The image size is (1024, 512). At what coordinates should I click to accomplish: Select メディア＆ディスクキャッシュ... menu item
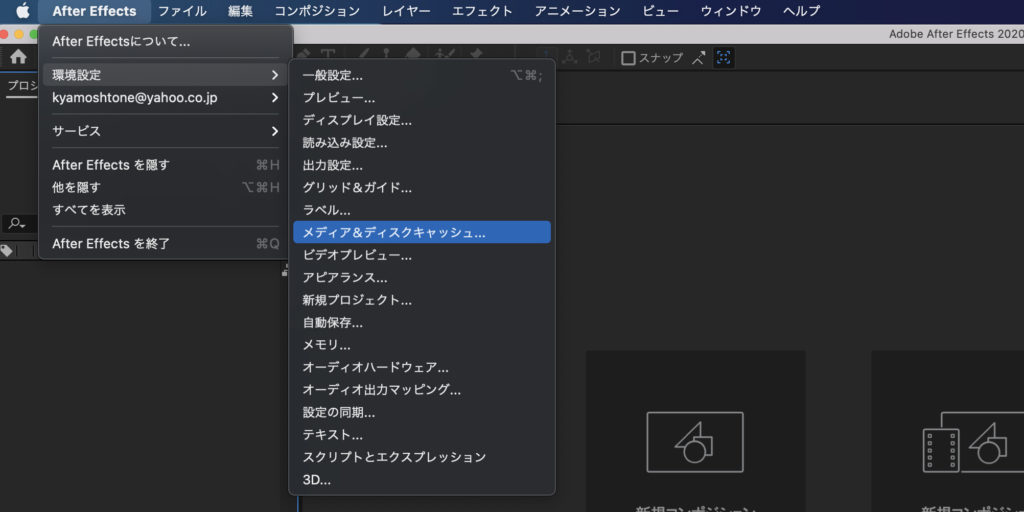coord(422,232)
